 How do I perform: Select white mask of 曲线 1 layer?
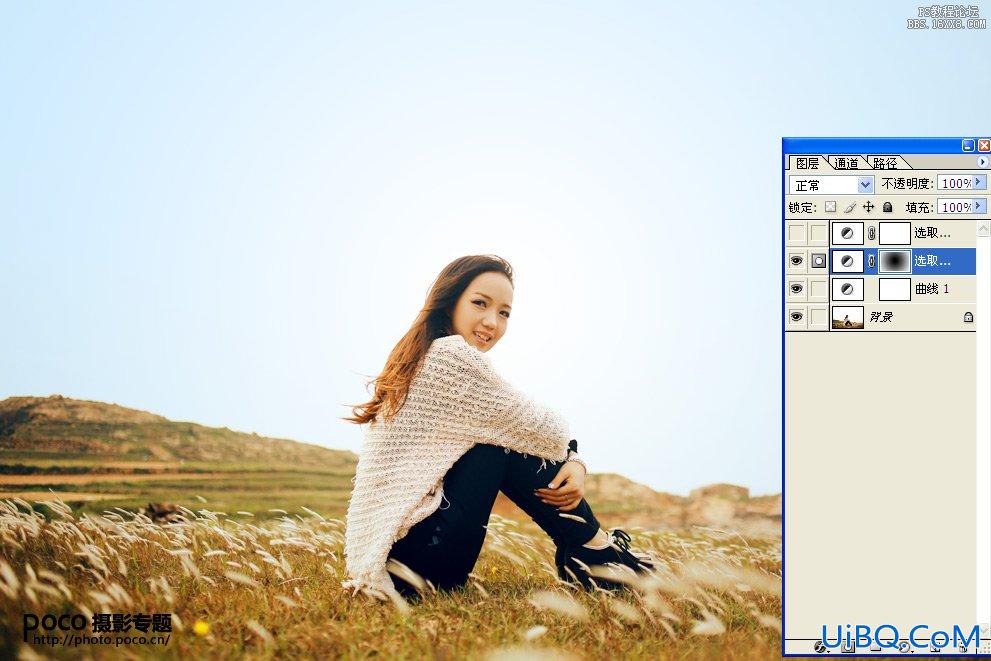click(x=895, y=289)
